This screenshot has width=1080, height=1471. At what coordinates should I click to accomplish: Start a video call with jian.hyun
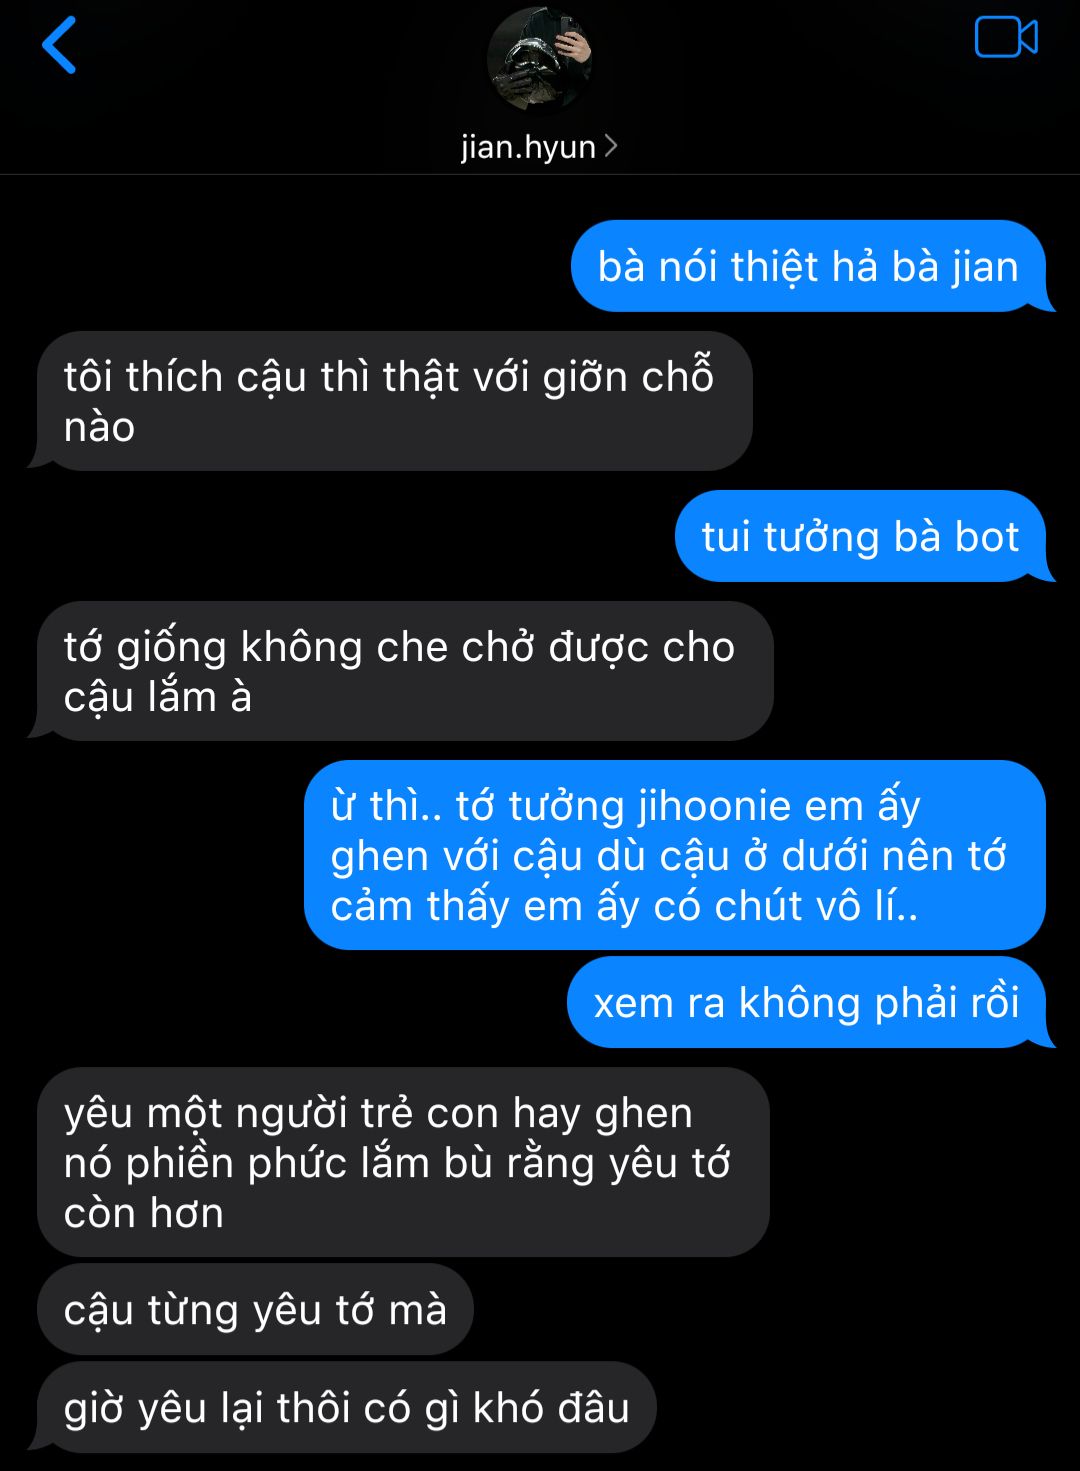pyautogui.click(x=1006, y=38)
